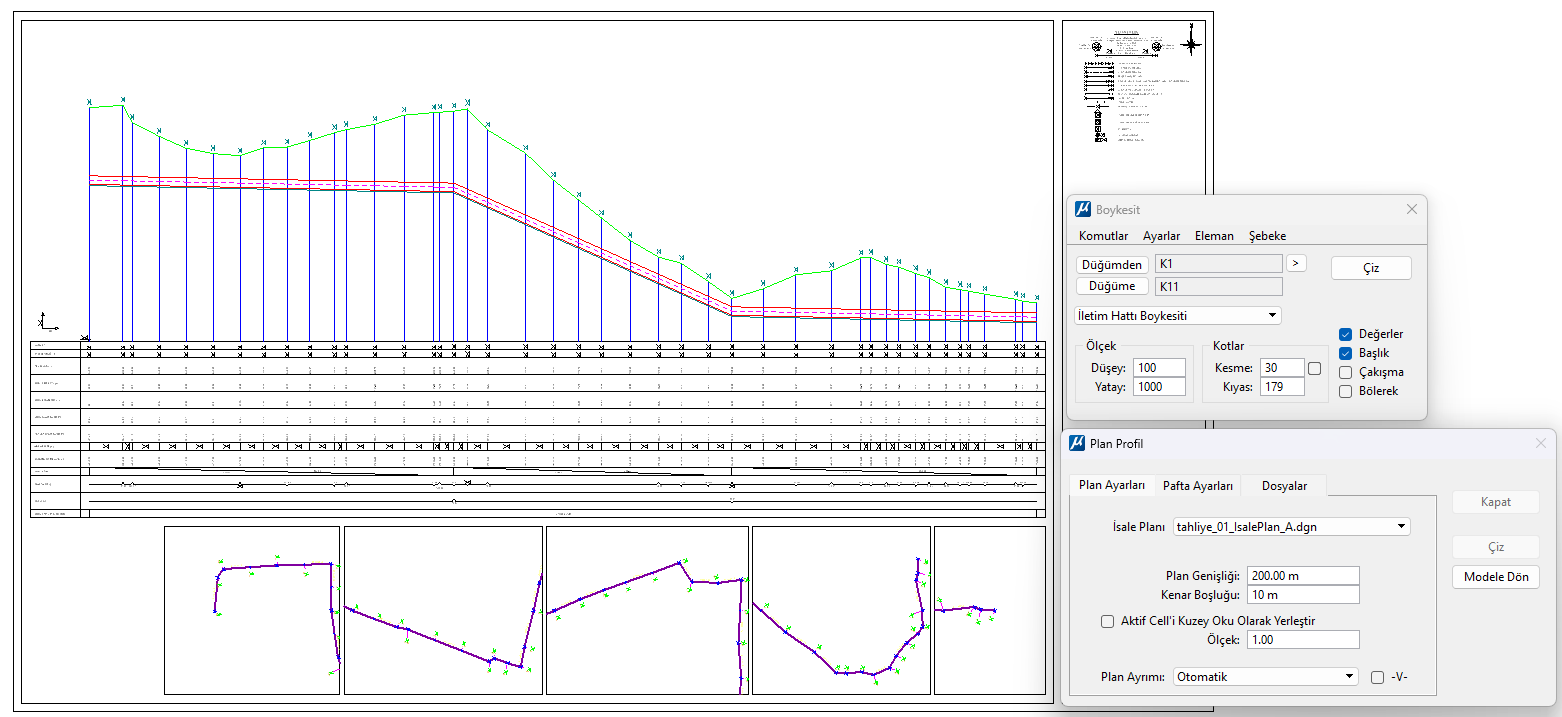Disable the Değerler checkbox
The image size is (1562, 717).
point(1346,334)
